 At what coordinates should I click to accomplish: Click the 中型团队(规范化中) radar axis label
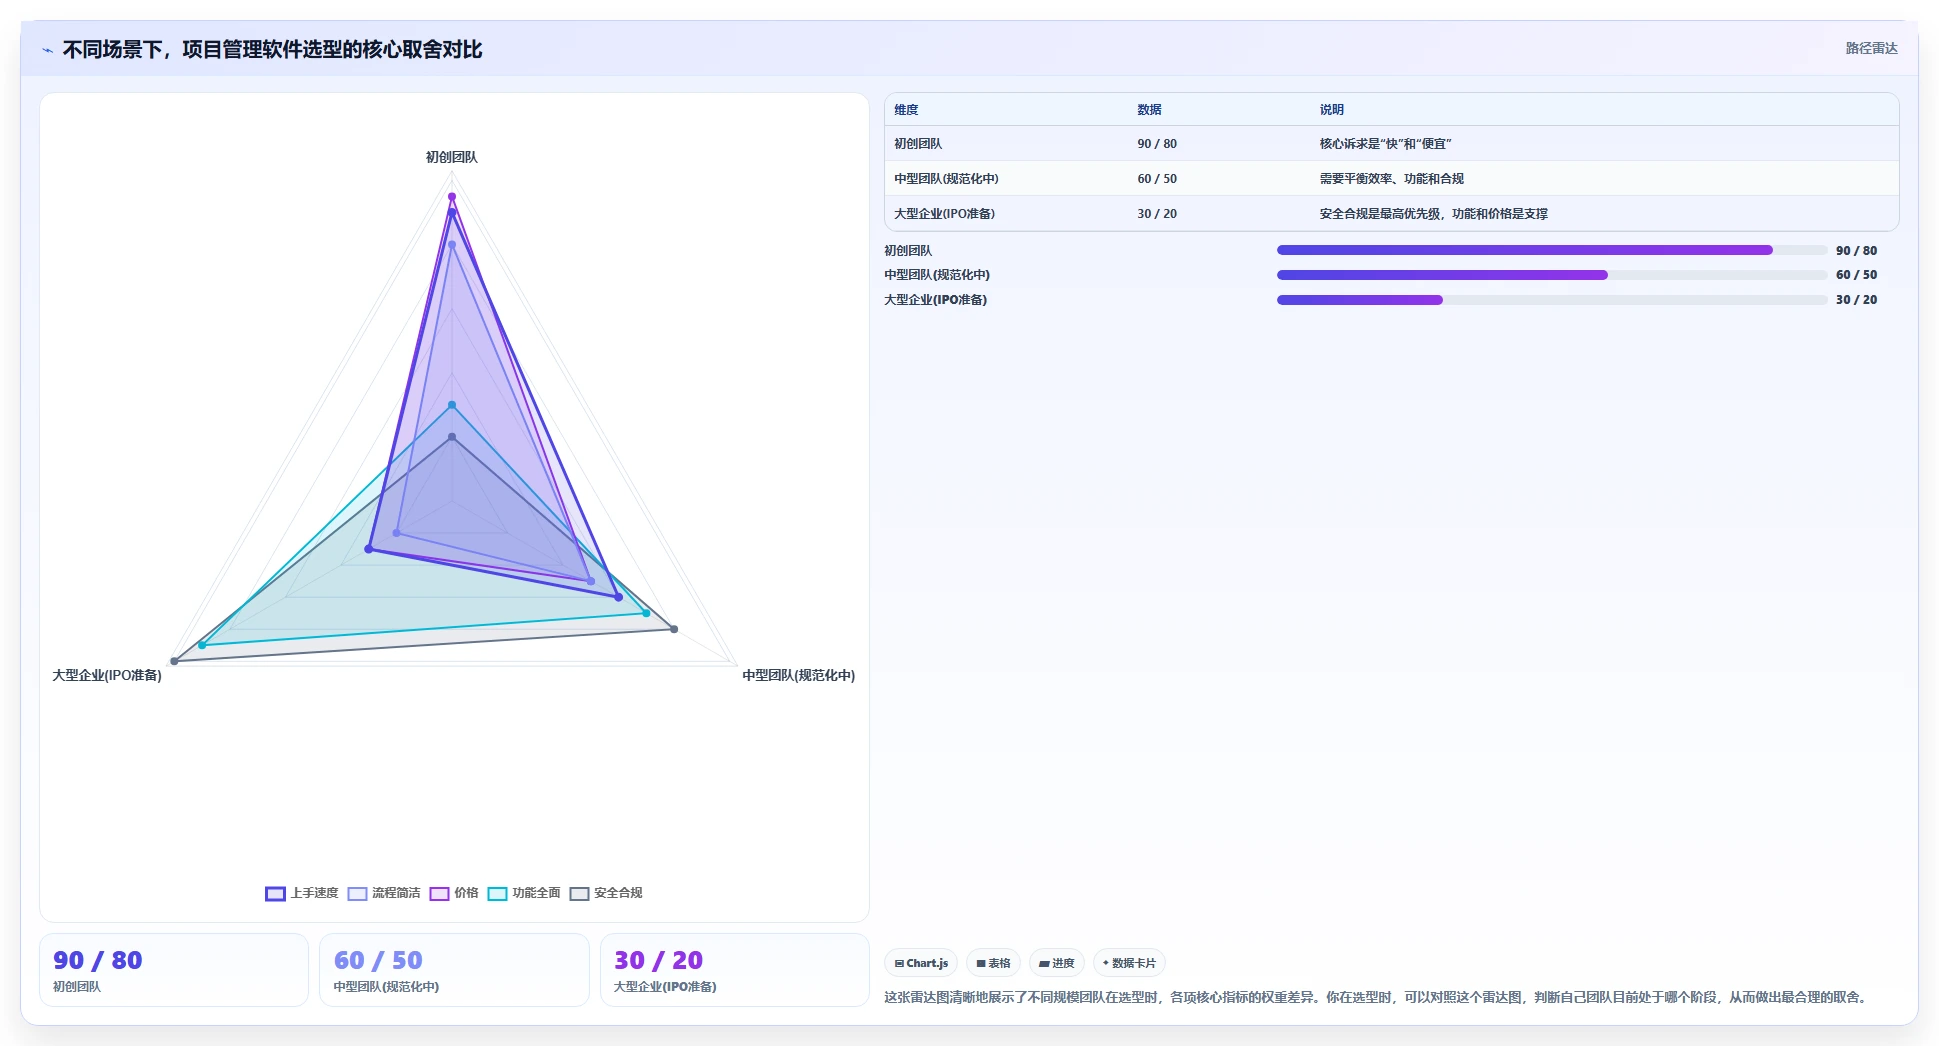[x=798, y=676]
